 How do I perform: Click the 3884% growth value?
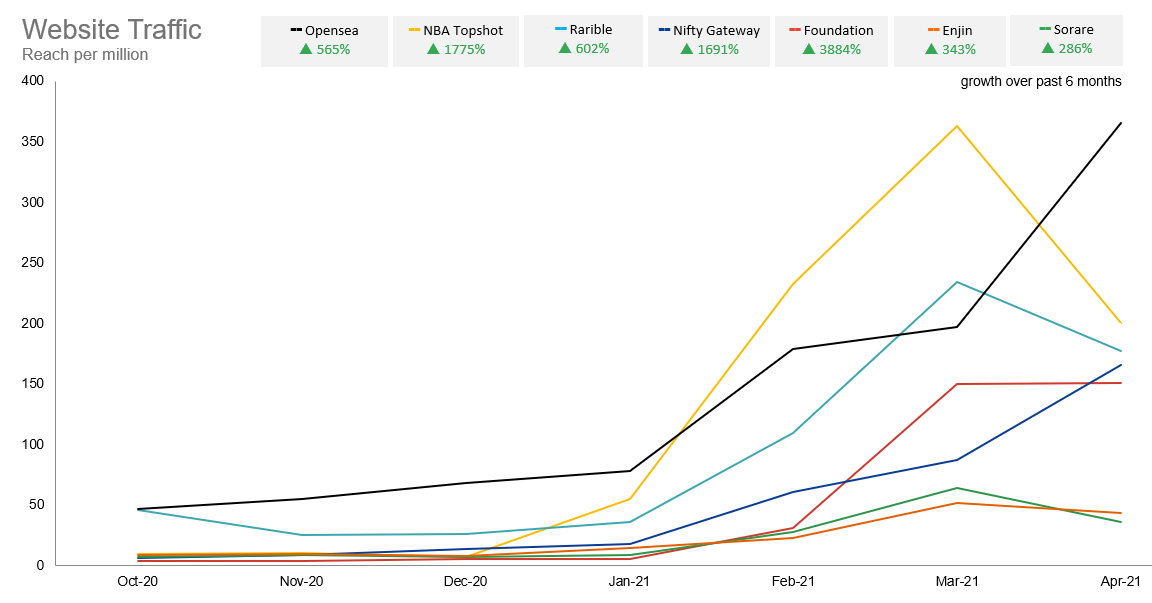pyautogui.click(x=840, y=49)
